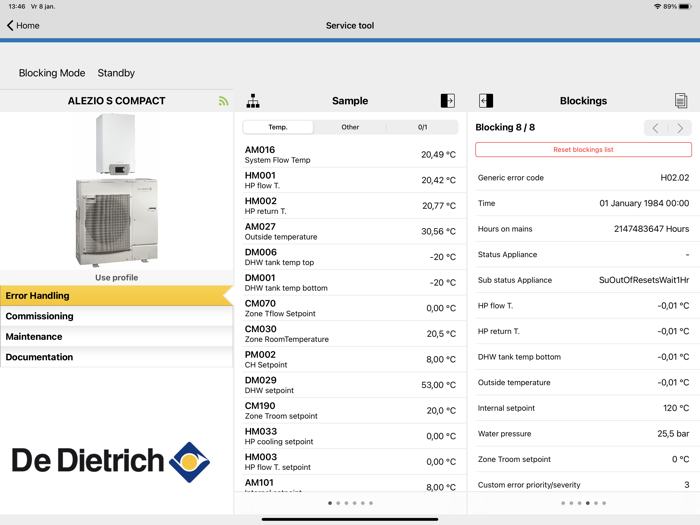This screenshot has width=700, height=525.
Task: Click Sub status Appliance SuOutOfResetsWait1Hr row
Action: coord(583,280)
